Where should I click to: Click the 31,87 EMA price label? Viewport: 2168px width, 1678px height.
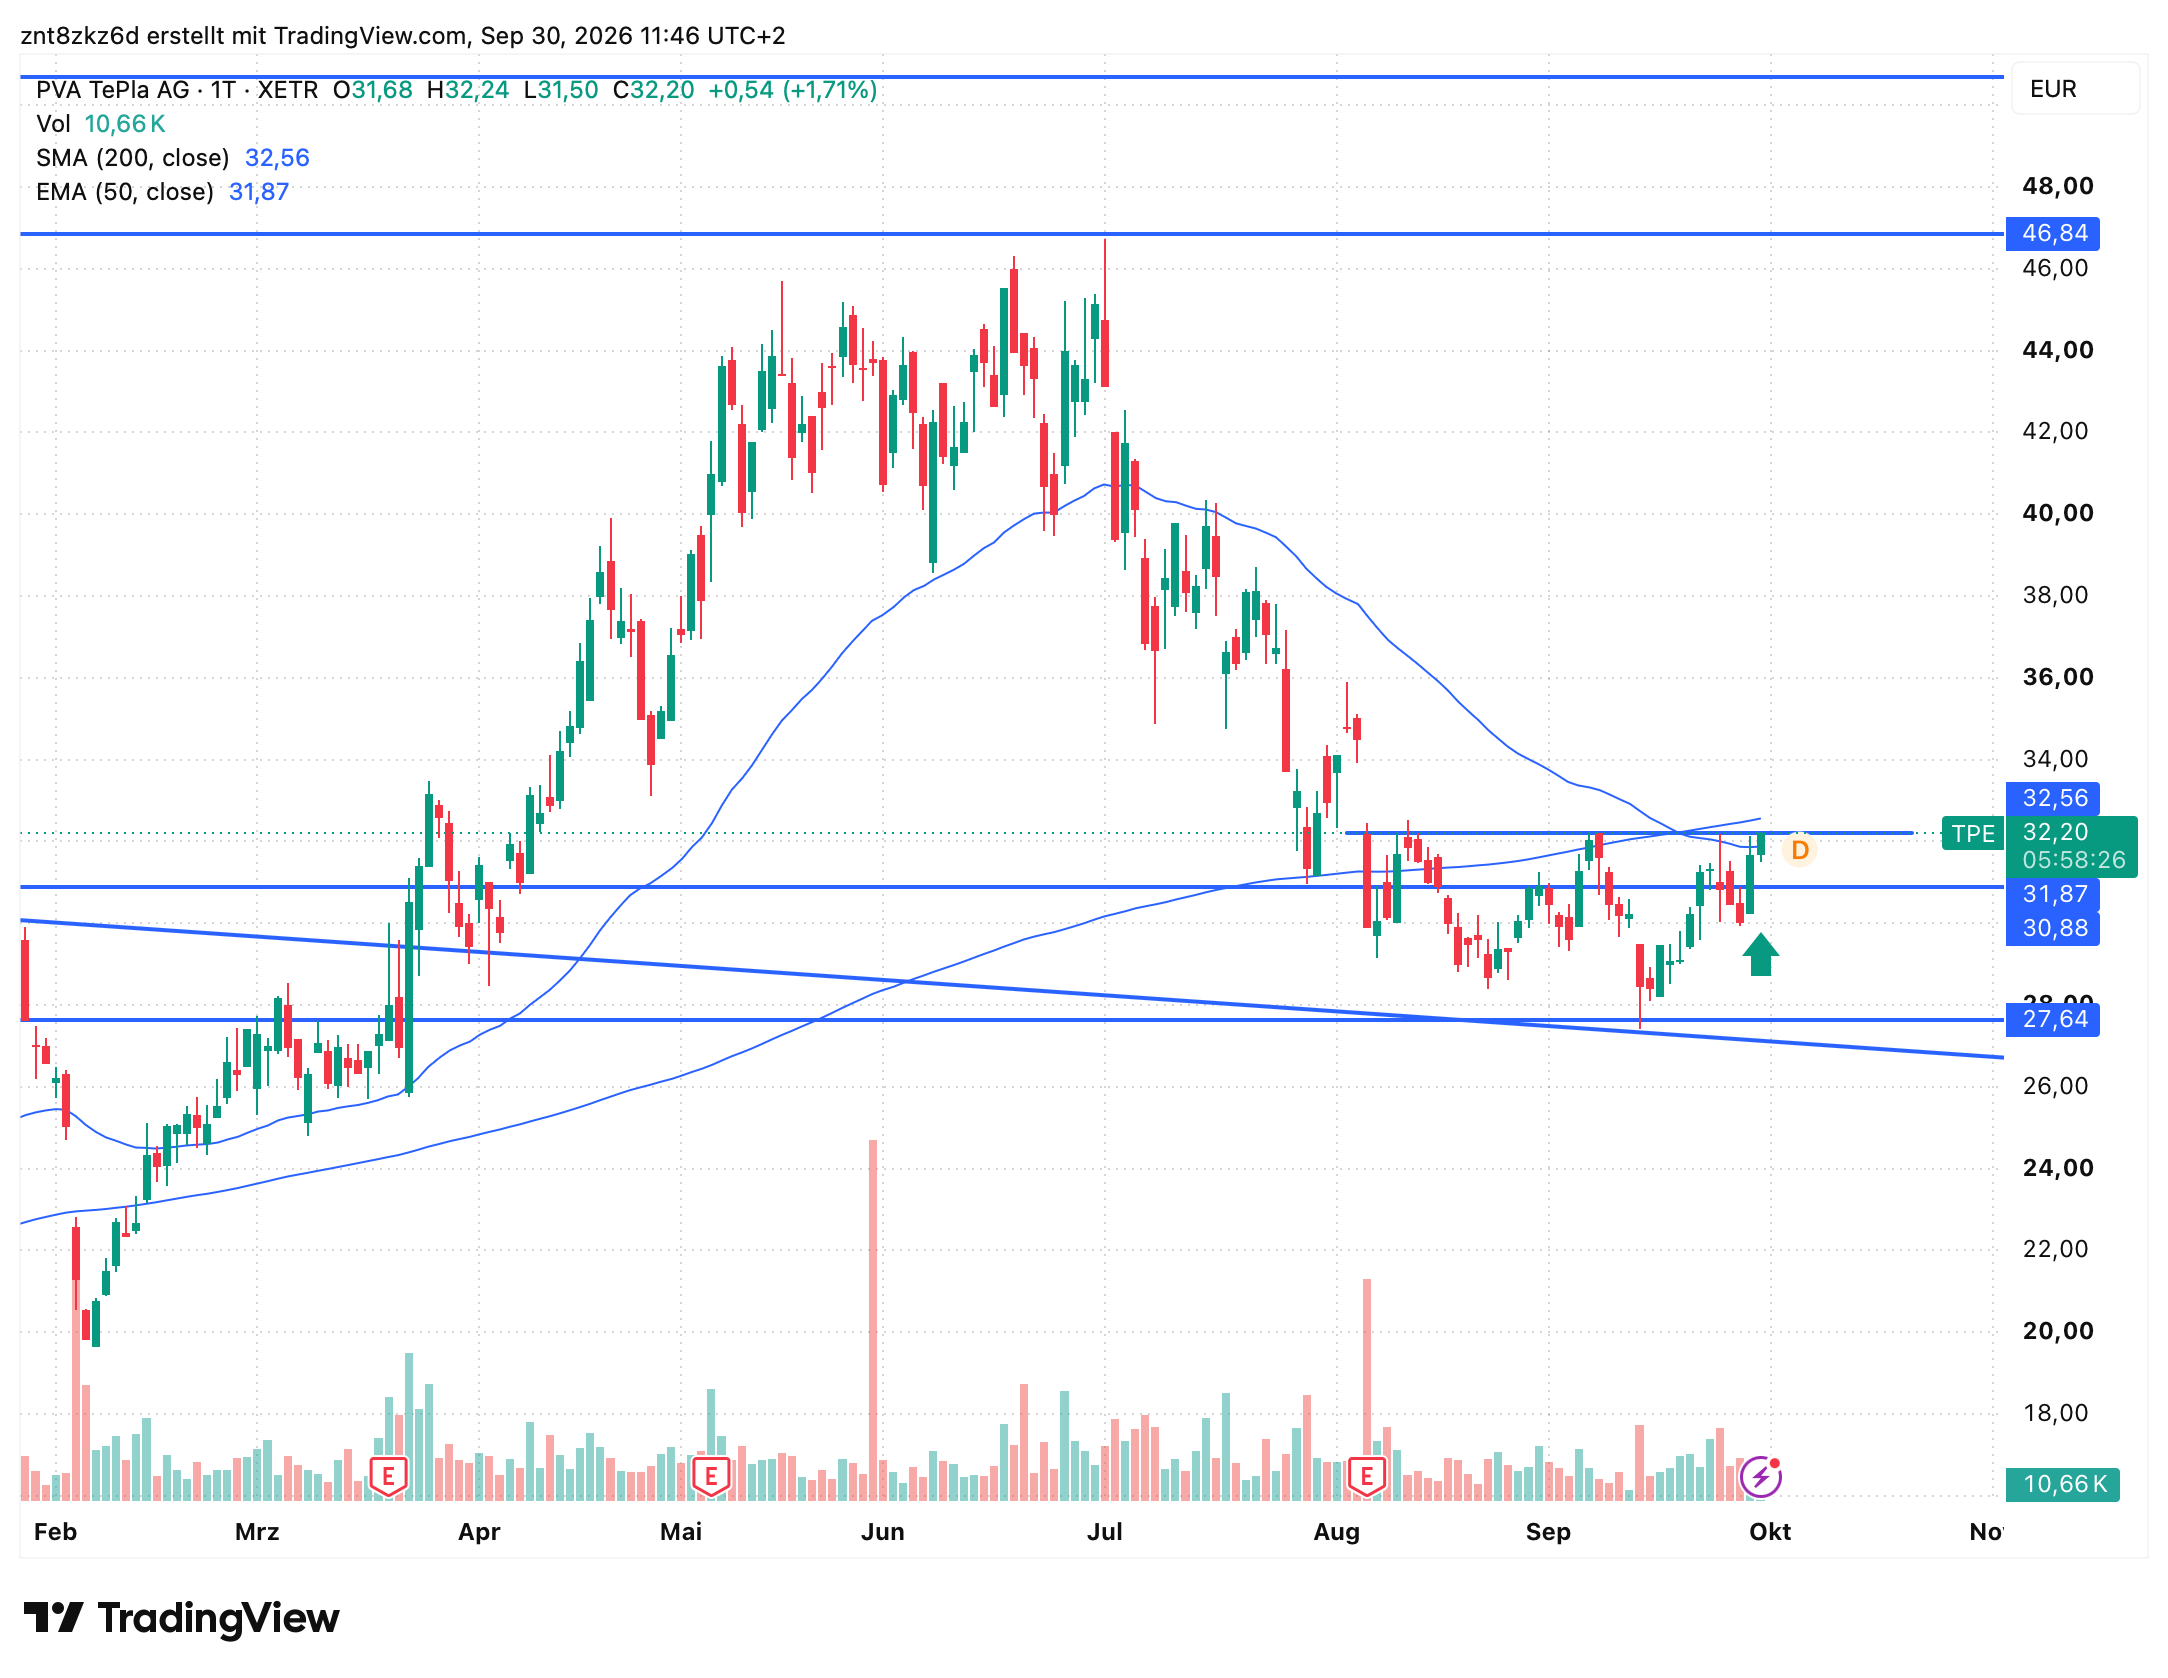click(2053, 894)
